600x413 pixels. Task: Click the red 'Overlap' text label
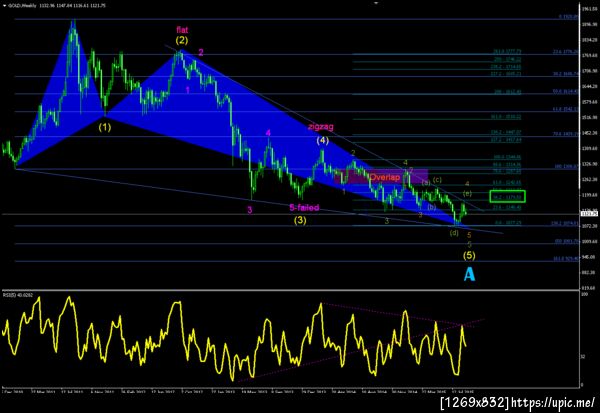point(385,177)
